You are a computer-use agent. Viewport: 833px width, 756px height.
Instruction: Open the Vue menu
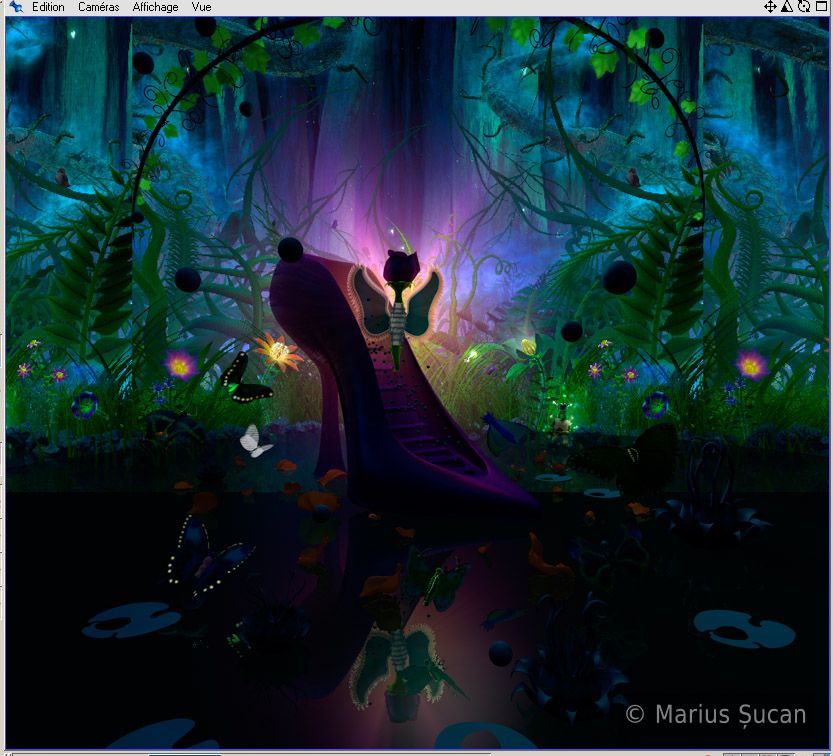tap(201, 7)
